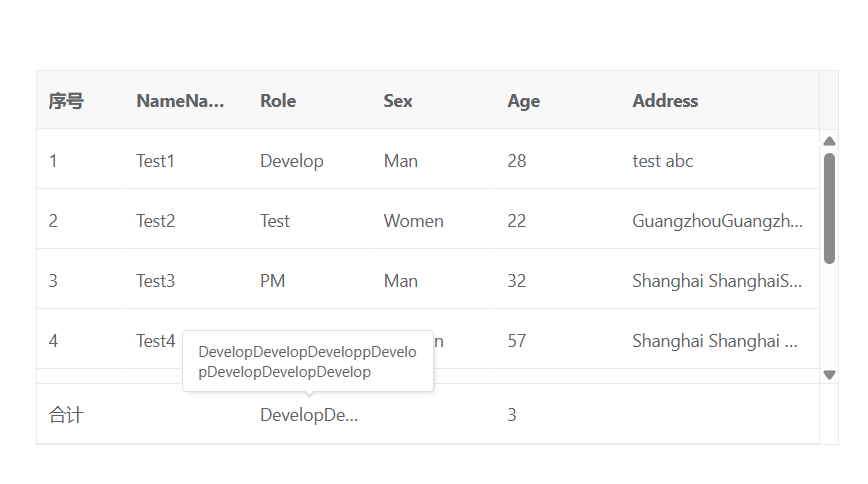Image resolution: width=868 pixels, height=484 pixels.
Task: Click the Test4 name cell
Action: click(x=156, y=341)
